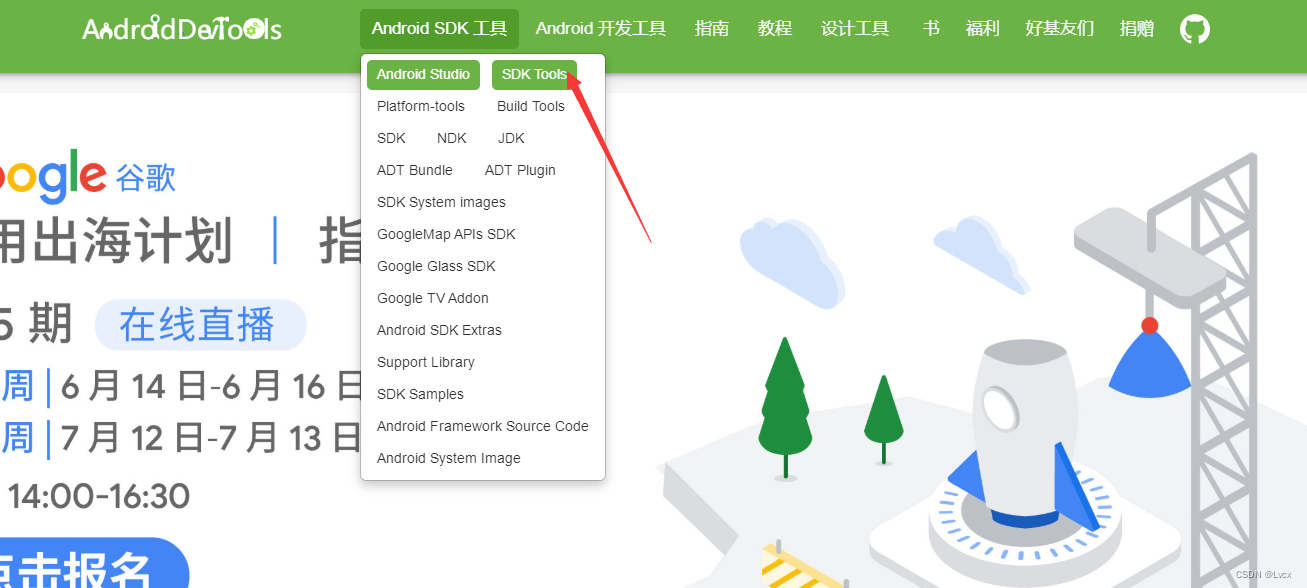Choose Platform-tools entry
This screenshot has width=1307, height=588.
pyautogui.click(x=421, y=106)
